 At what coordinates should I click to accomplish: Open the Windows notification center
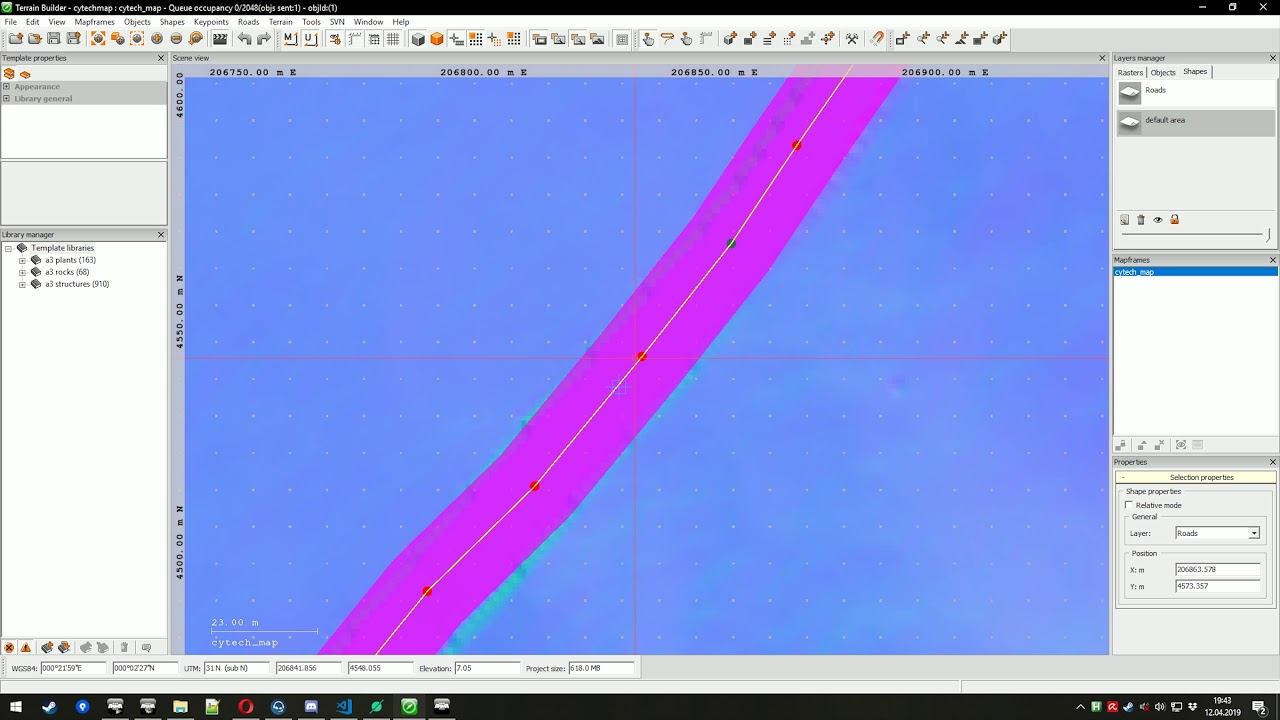[1260, 707]
